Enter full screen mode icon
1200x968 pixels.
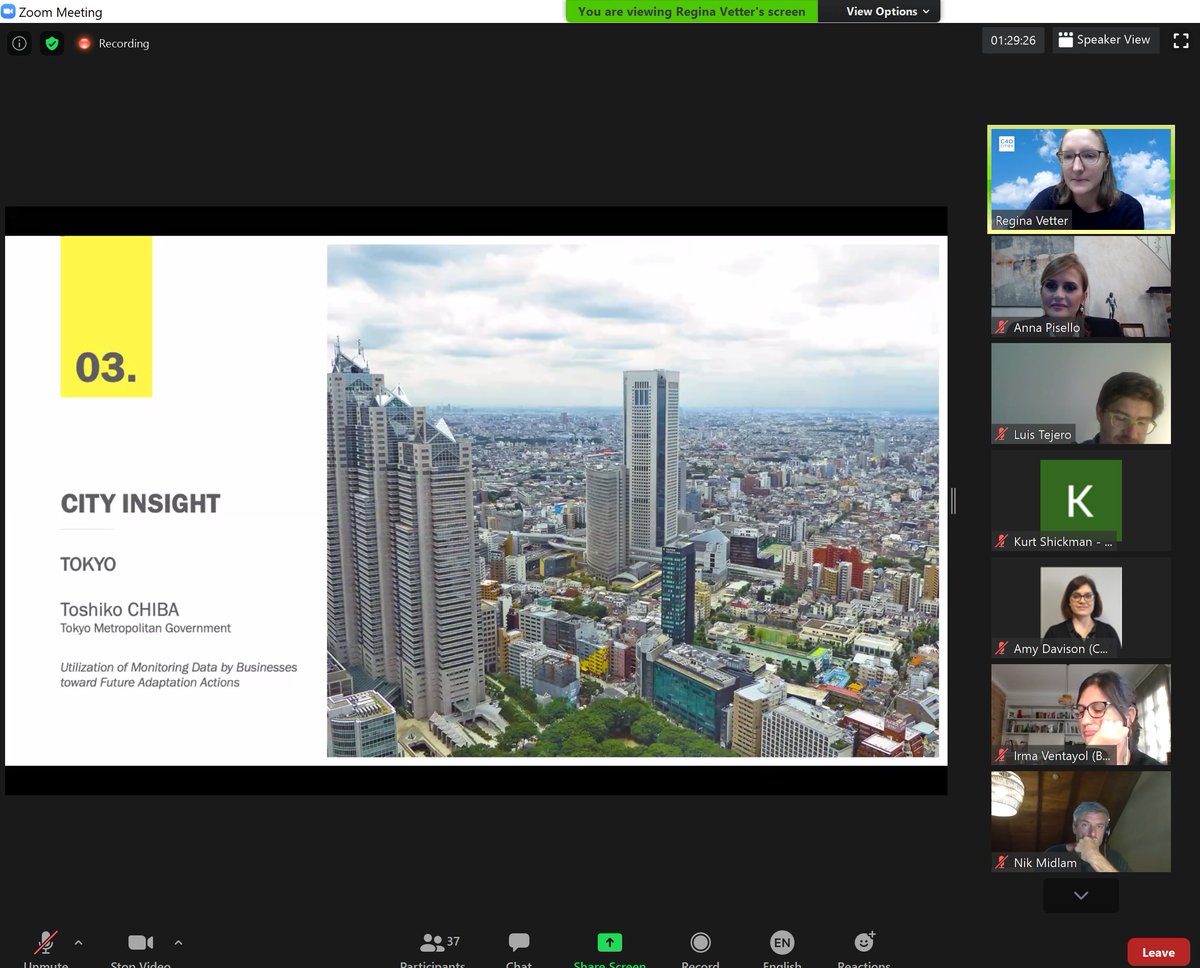(x=1181, y=40)
